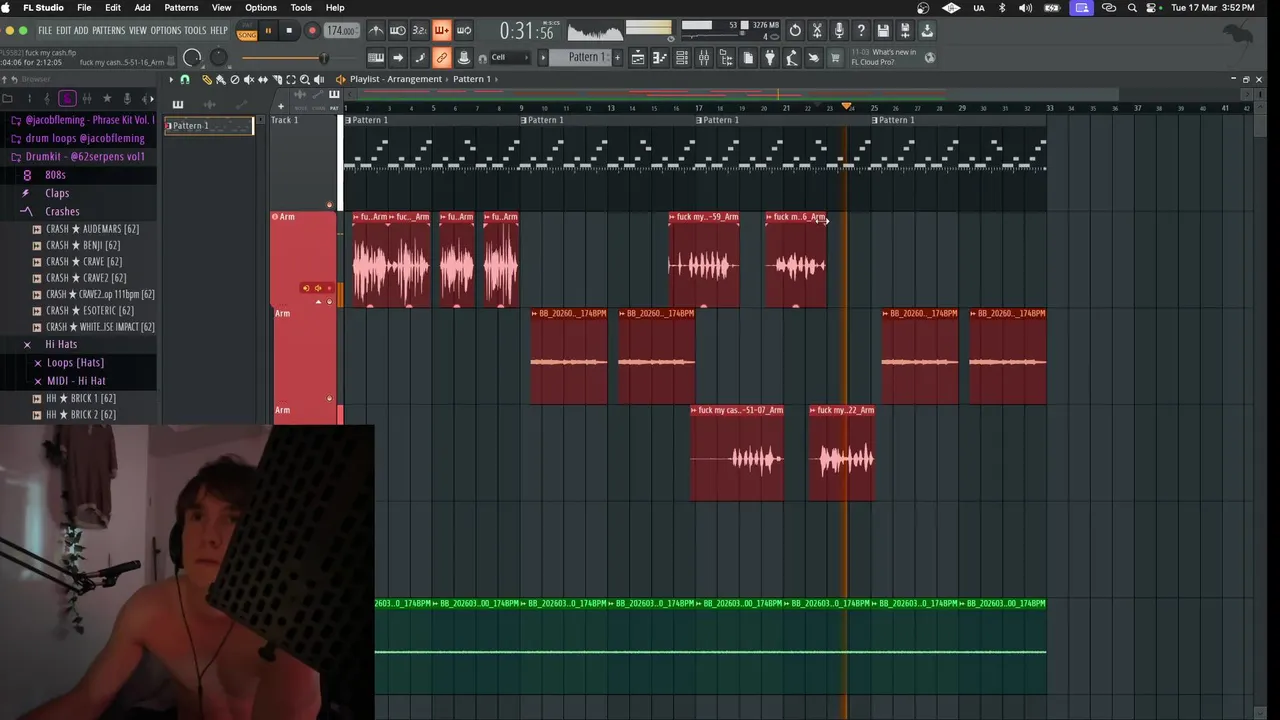
Task: Click the fuck my..-59_Arm audio clip
Action: pyautogui.click(x=704, y=259)
